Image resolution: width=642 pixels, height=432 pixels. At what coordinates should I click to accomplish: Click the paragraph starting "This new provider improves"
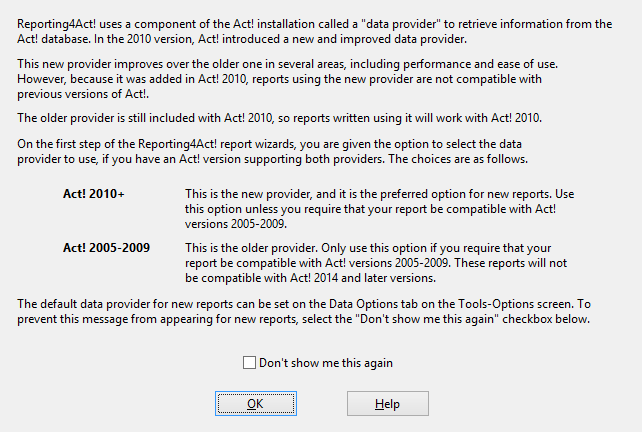coord(287,79)
